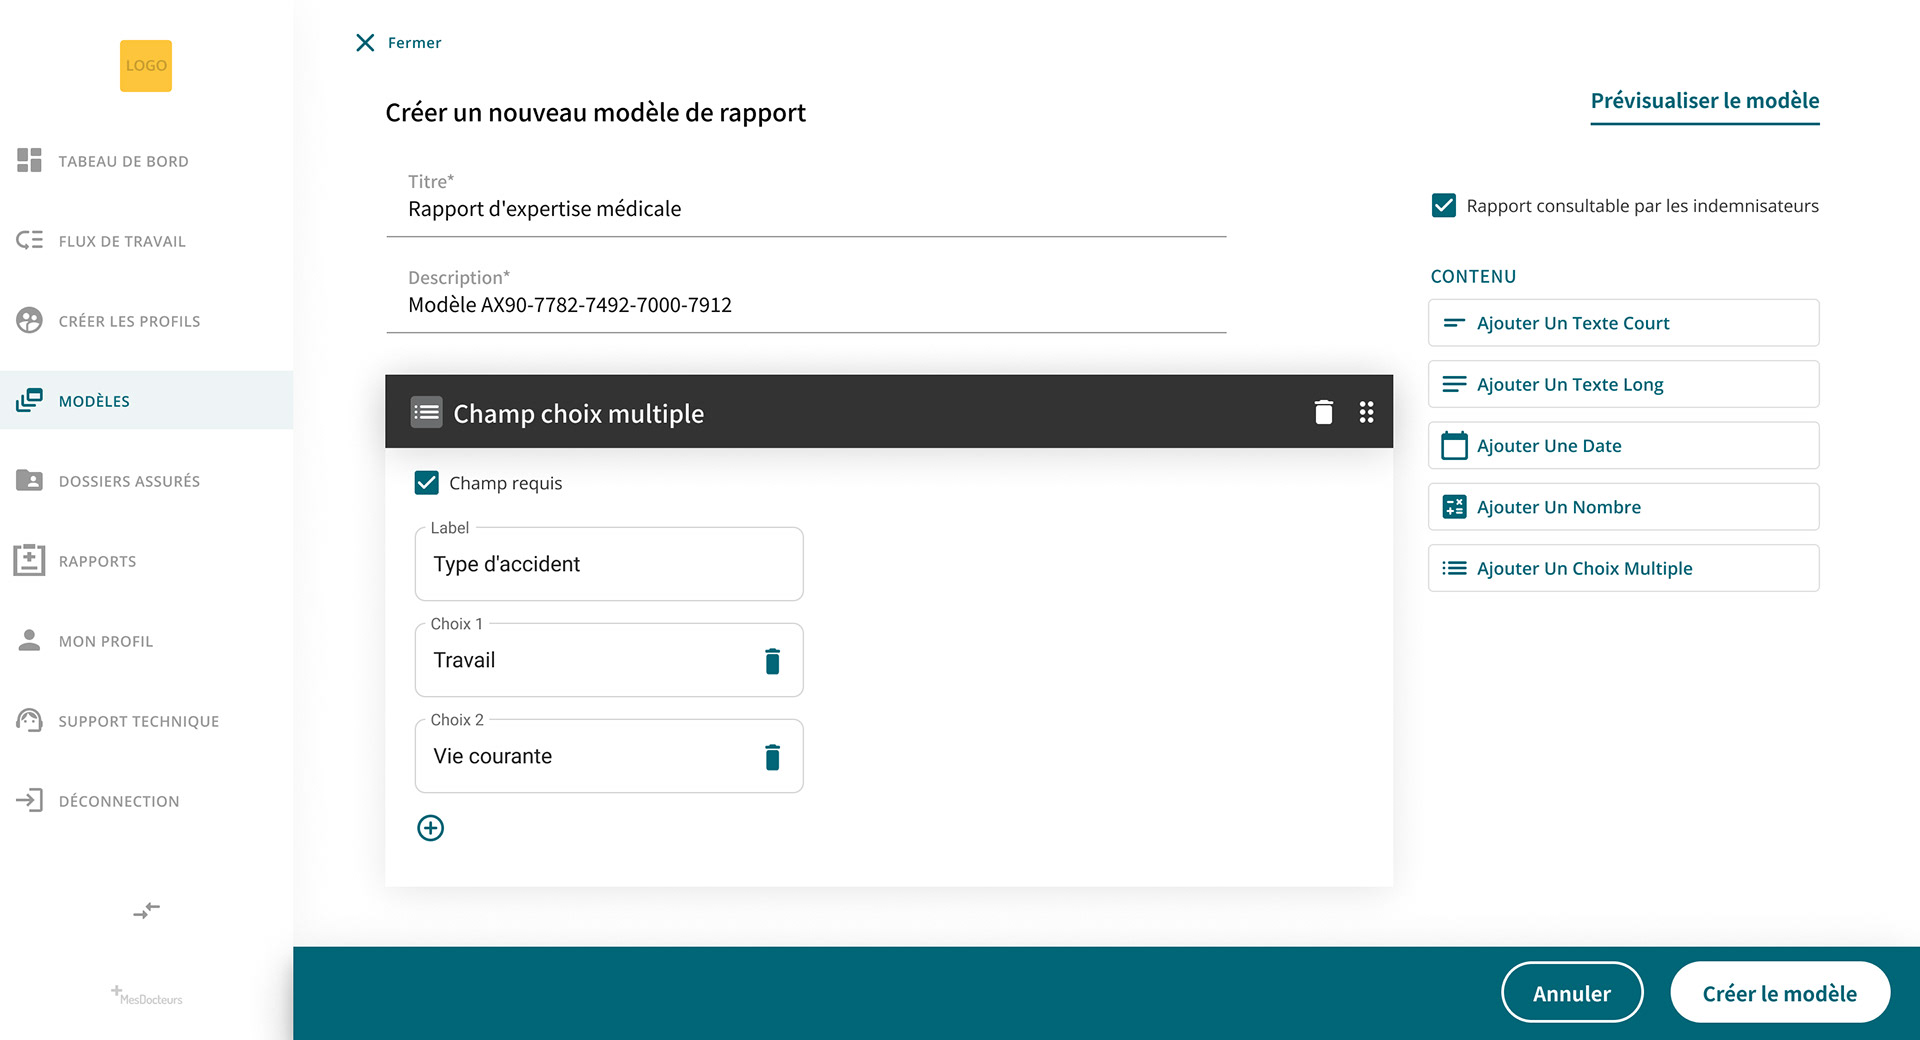Click the Rapports sidebar icon
This screenshot has height=1040, width=1920.
pos(29,560)
